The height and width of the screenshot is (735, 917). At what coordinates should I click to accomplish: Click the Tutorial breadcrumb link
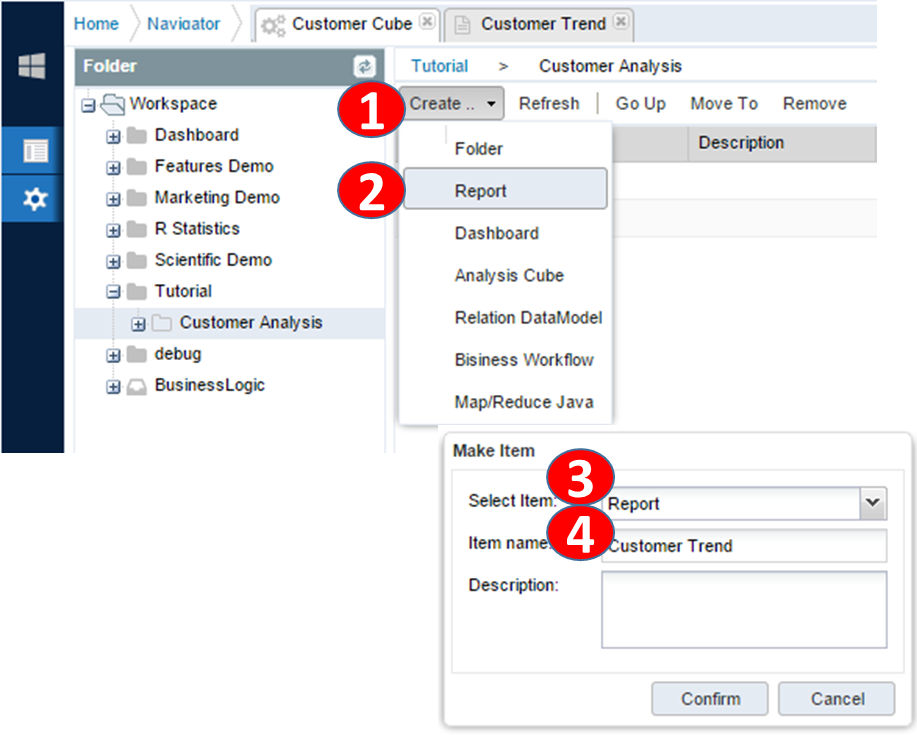pyautogui.click(x=439, y=66)
